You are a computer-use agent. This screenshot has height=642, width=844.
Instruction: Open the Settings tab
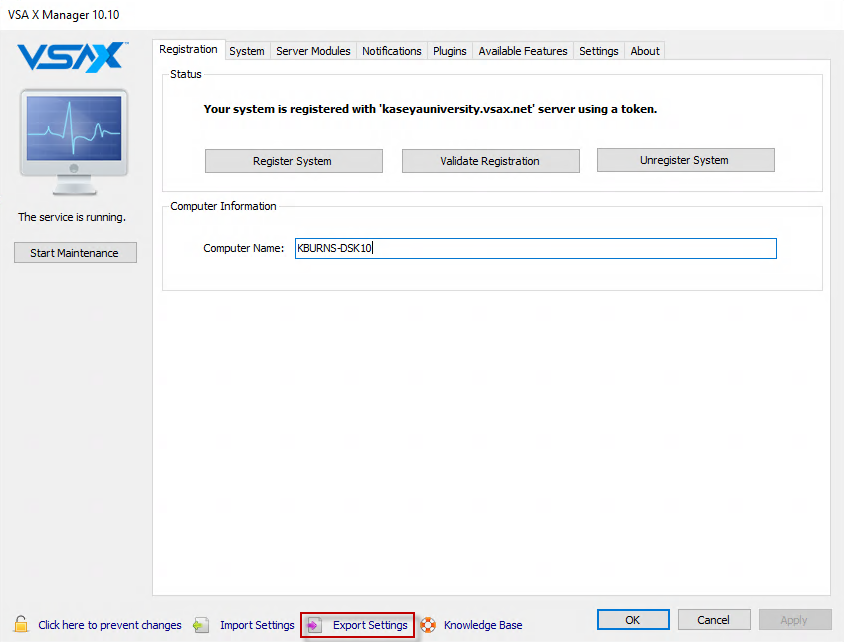pyautogui.click(x=599, y=51)
